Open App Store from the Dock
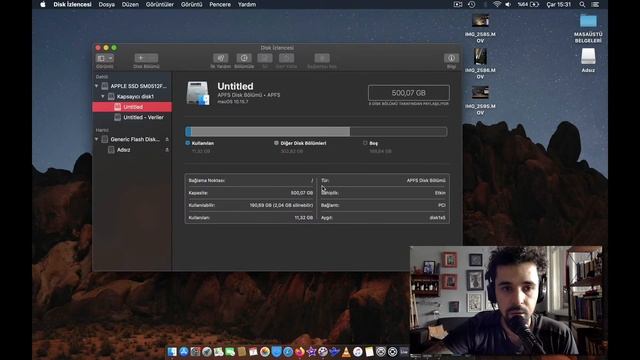 click(x=184, y=351)
